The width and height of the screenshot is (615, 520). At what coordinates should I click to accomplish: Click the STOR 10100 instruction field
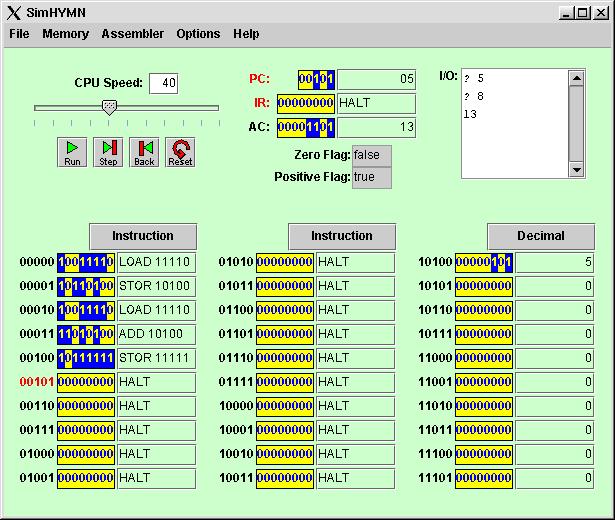[x=156, y=286]
